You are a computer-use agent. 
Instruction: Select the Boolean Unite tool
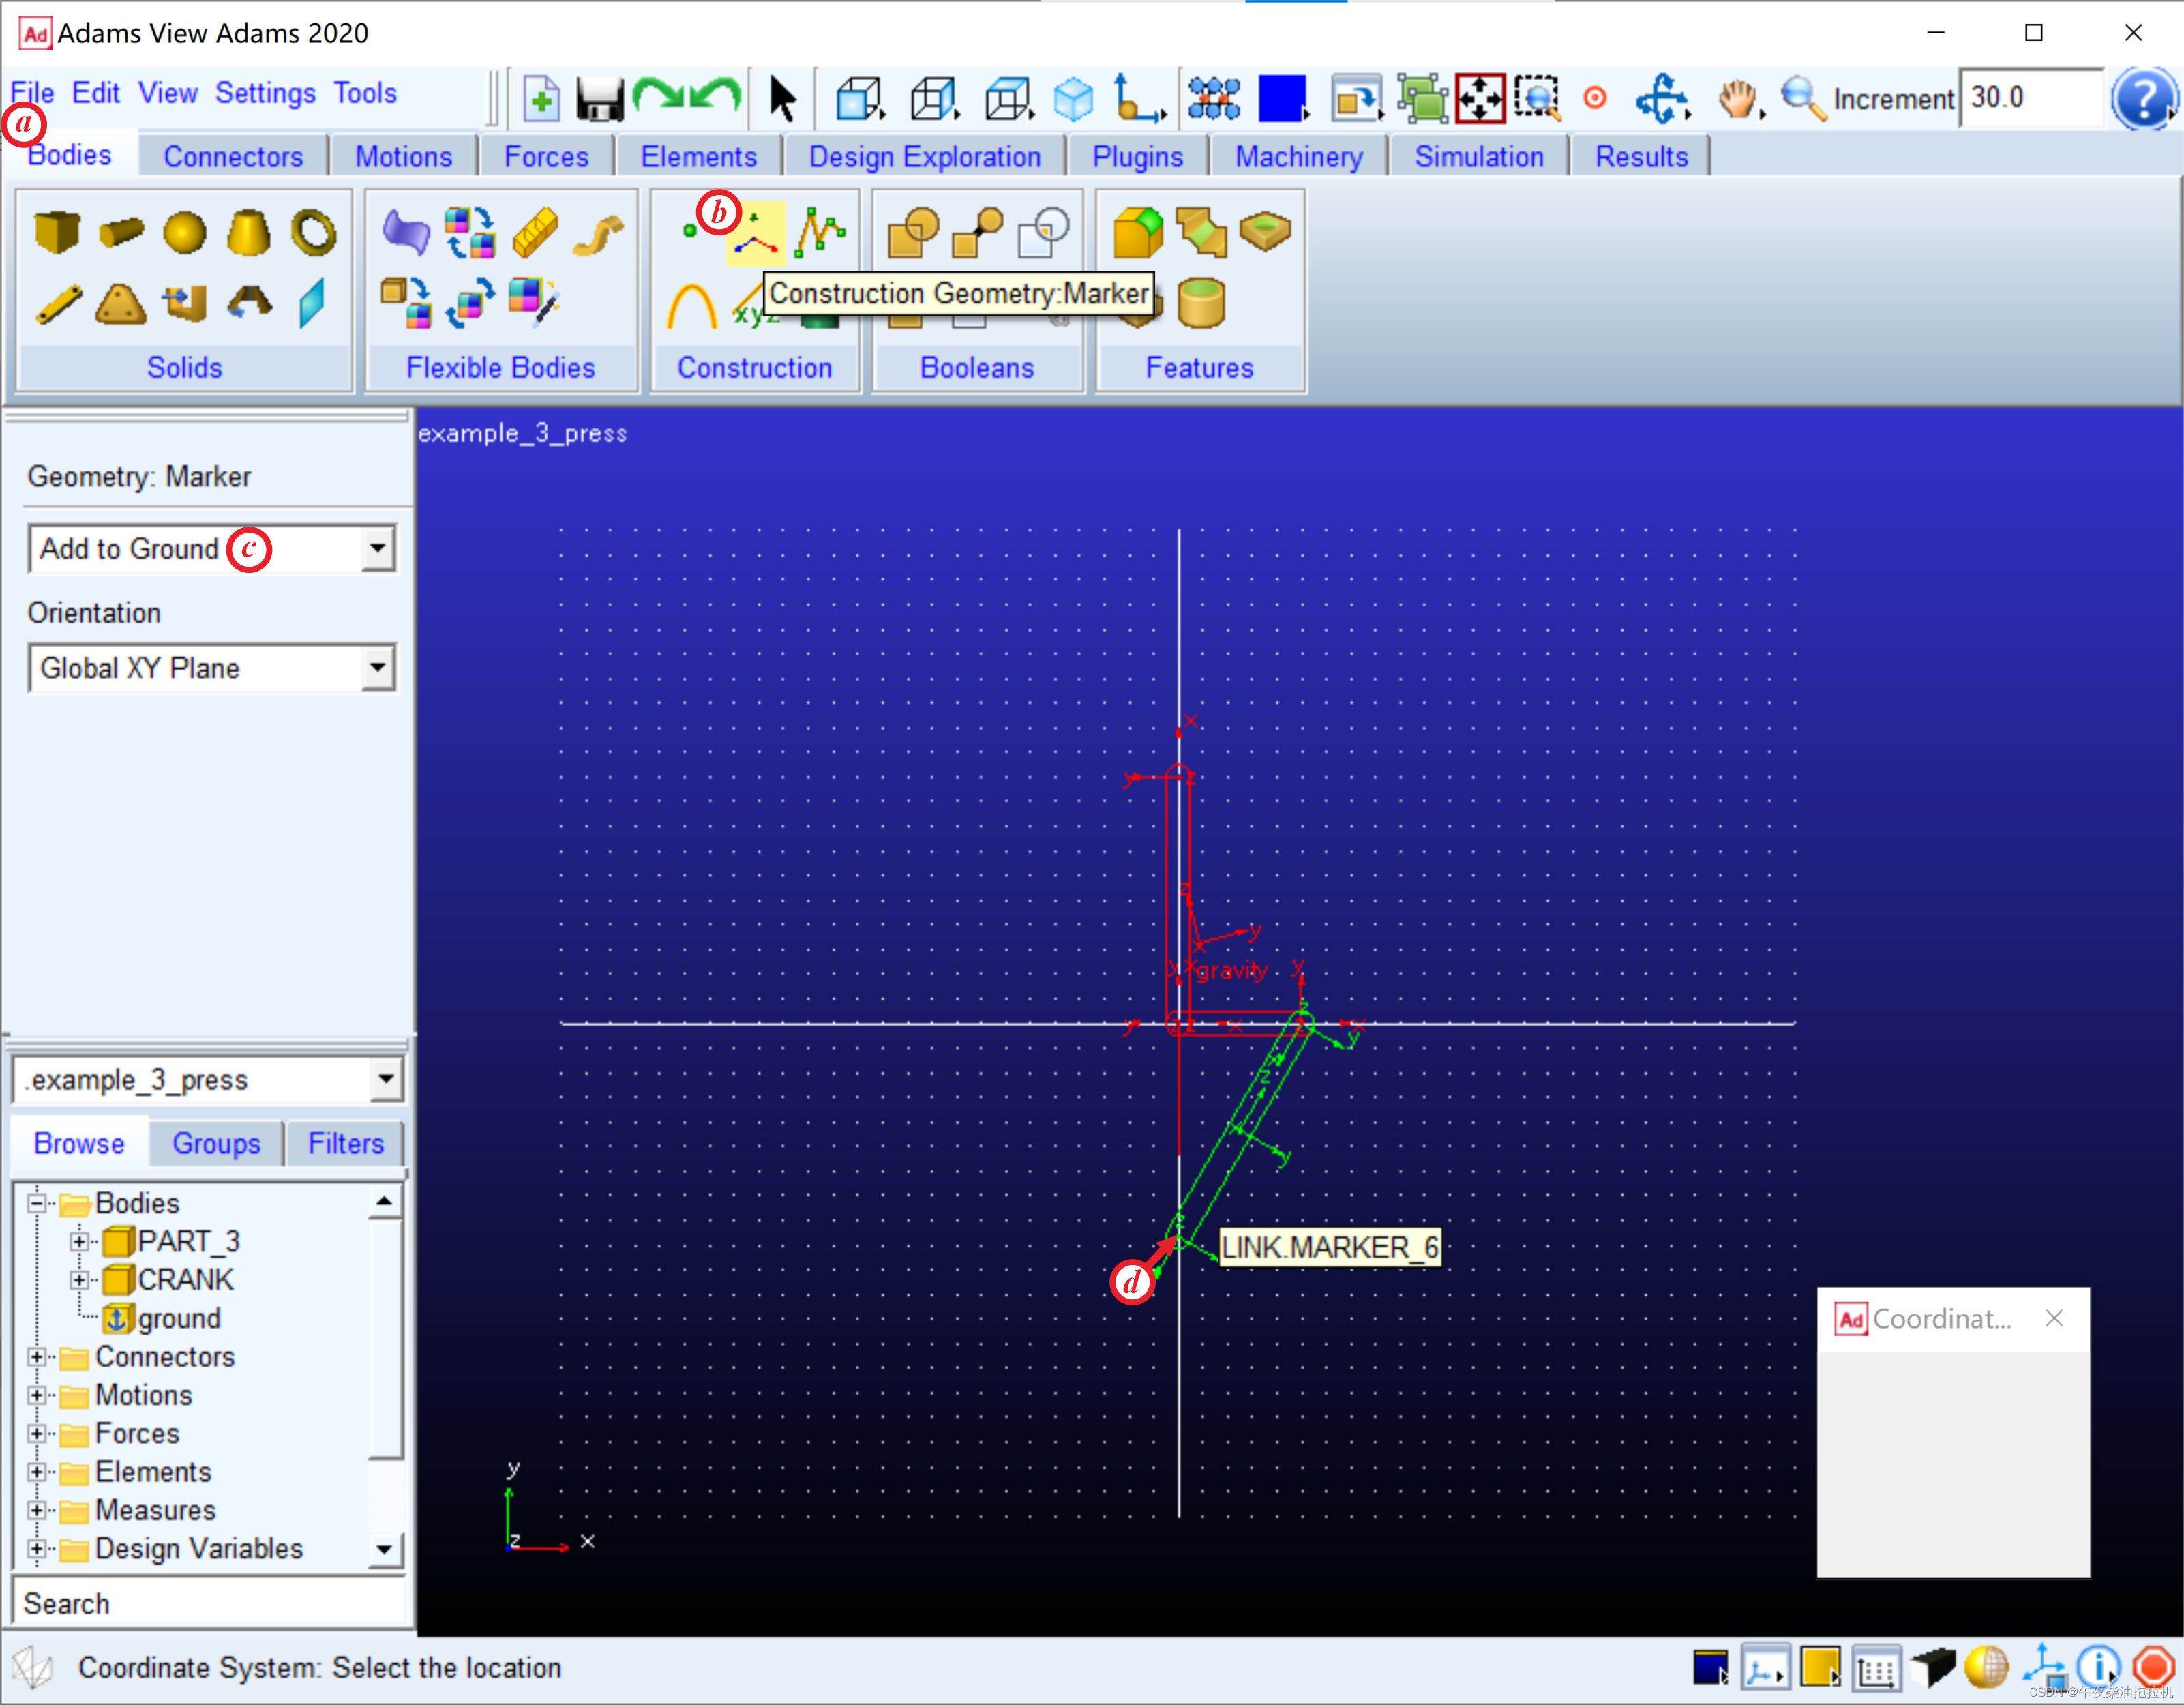912,232
